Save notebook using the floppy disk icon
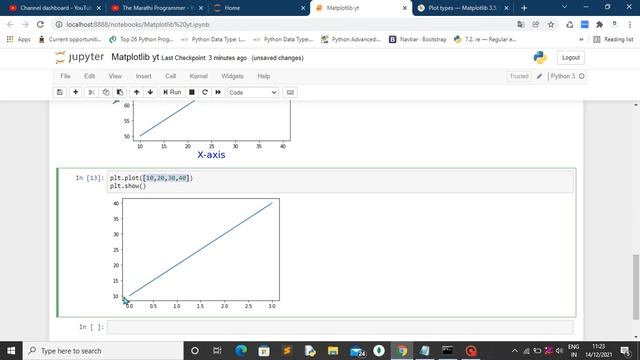Screen dimensions: 640x360 [60, 92]
